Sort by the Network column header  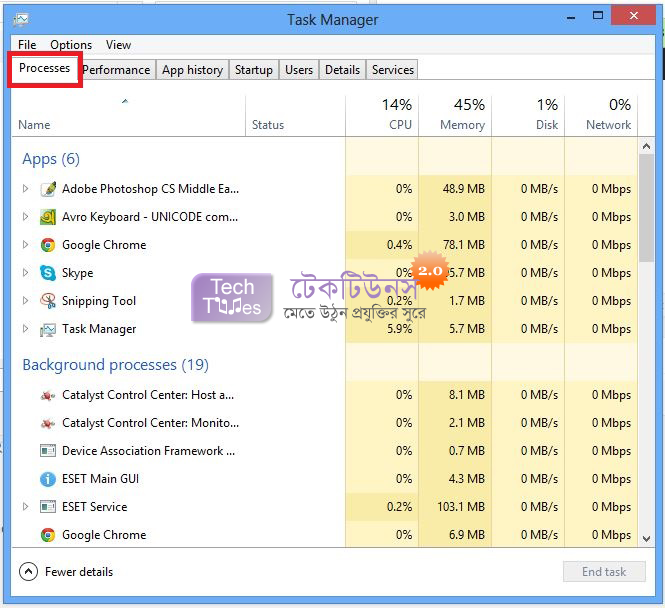pos(601,116)
